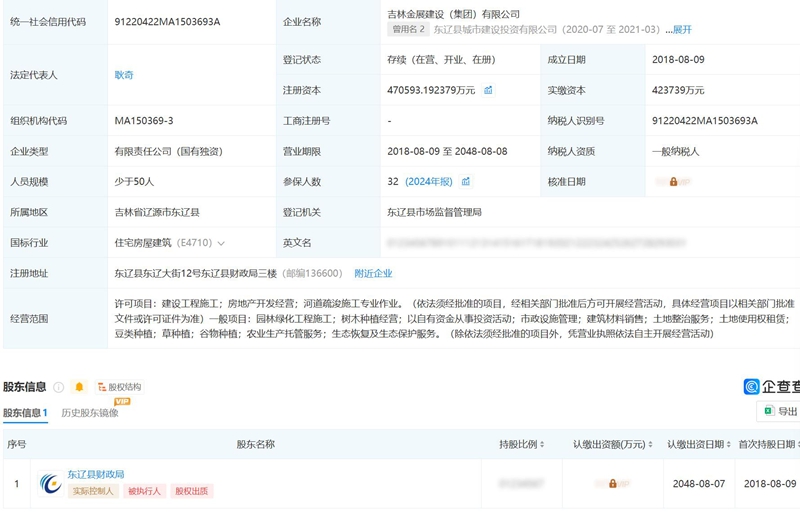Click the registered capital chart icon
The image size is (800, 525).
coord(489,90)
